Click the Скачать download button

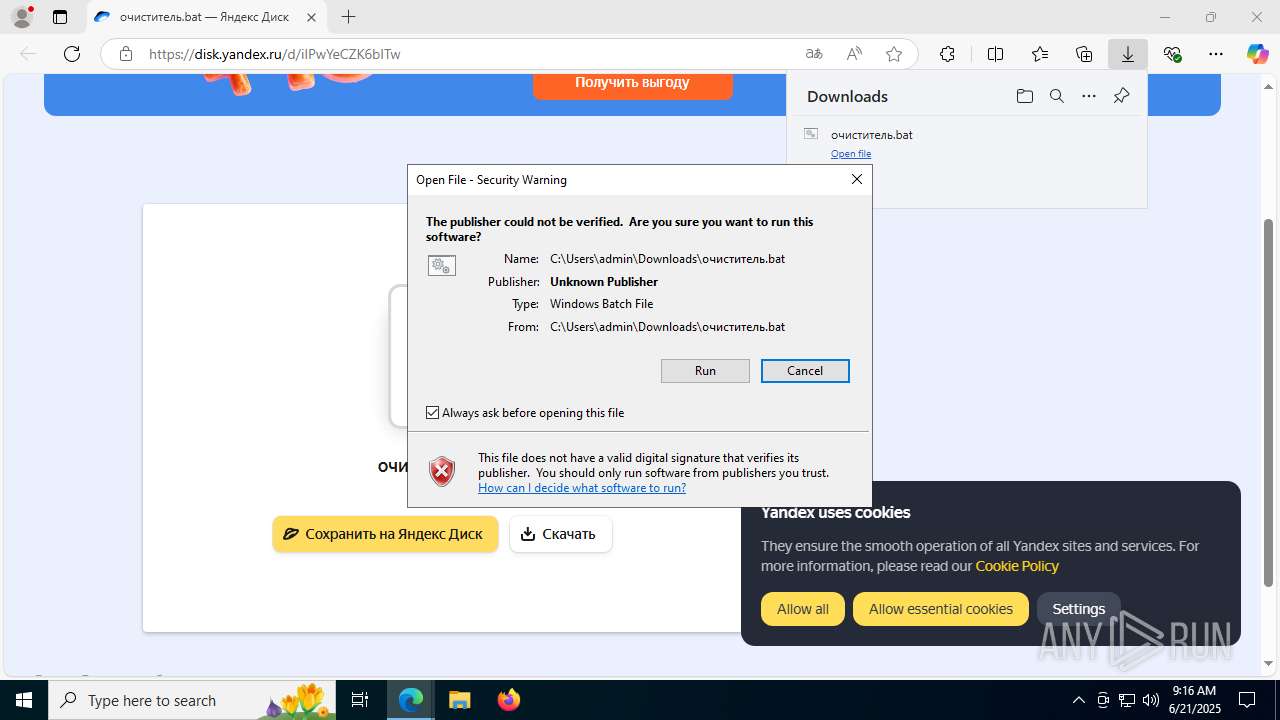tap(560, 534)
